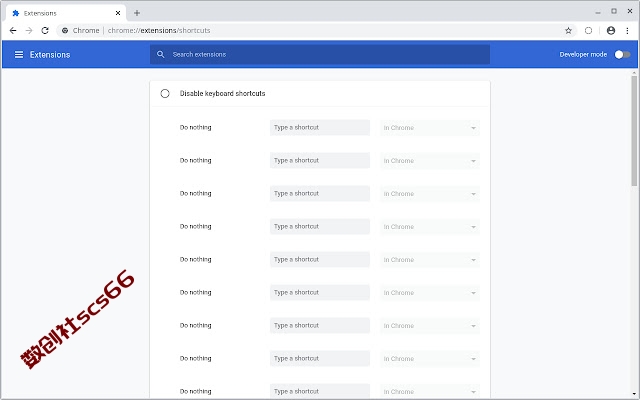Open the third row's In Chrome dropdown

[x=430, y=194]
